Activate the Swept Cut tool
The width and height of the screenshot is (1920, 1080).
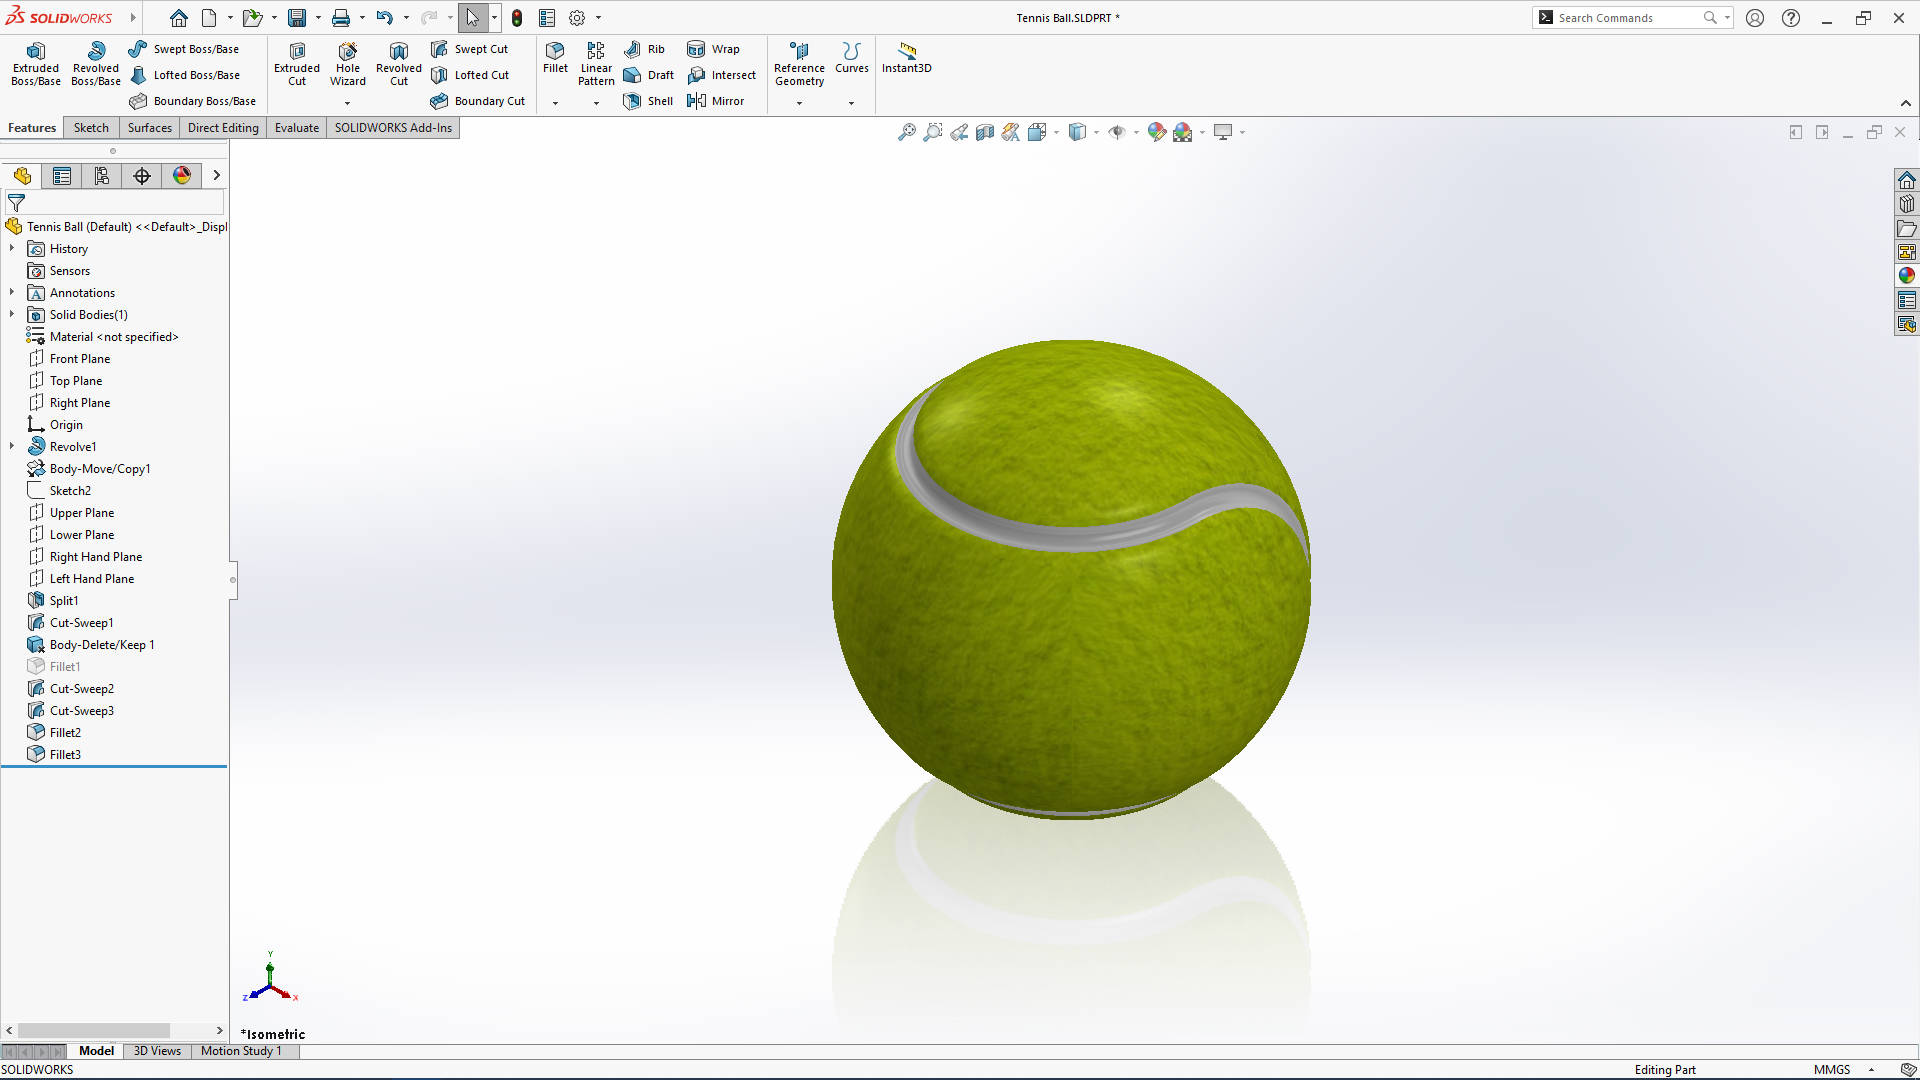click(470, 48)
